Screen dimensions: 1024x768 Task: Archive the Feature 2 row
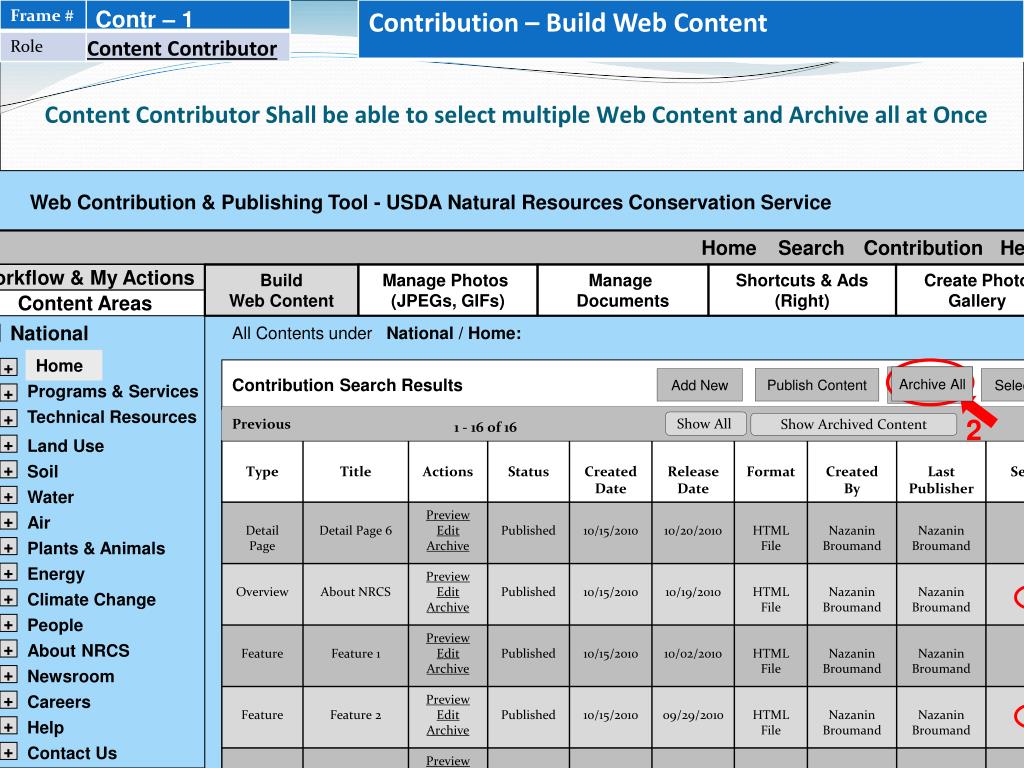click(447, 730)
